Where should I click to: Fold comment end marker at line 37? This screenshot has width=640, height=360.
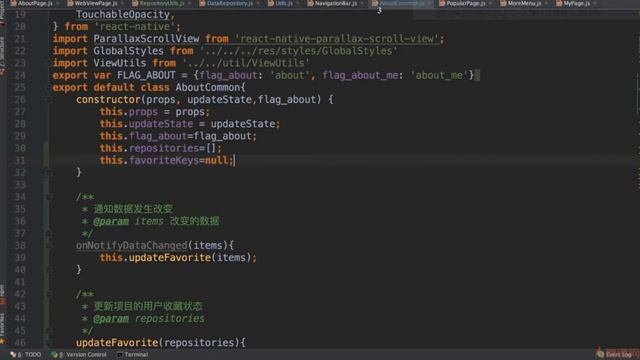(x=48, y=234)
